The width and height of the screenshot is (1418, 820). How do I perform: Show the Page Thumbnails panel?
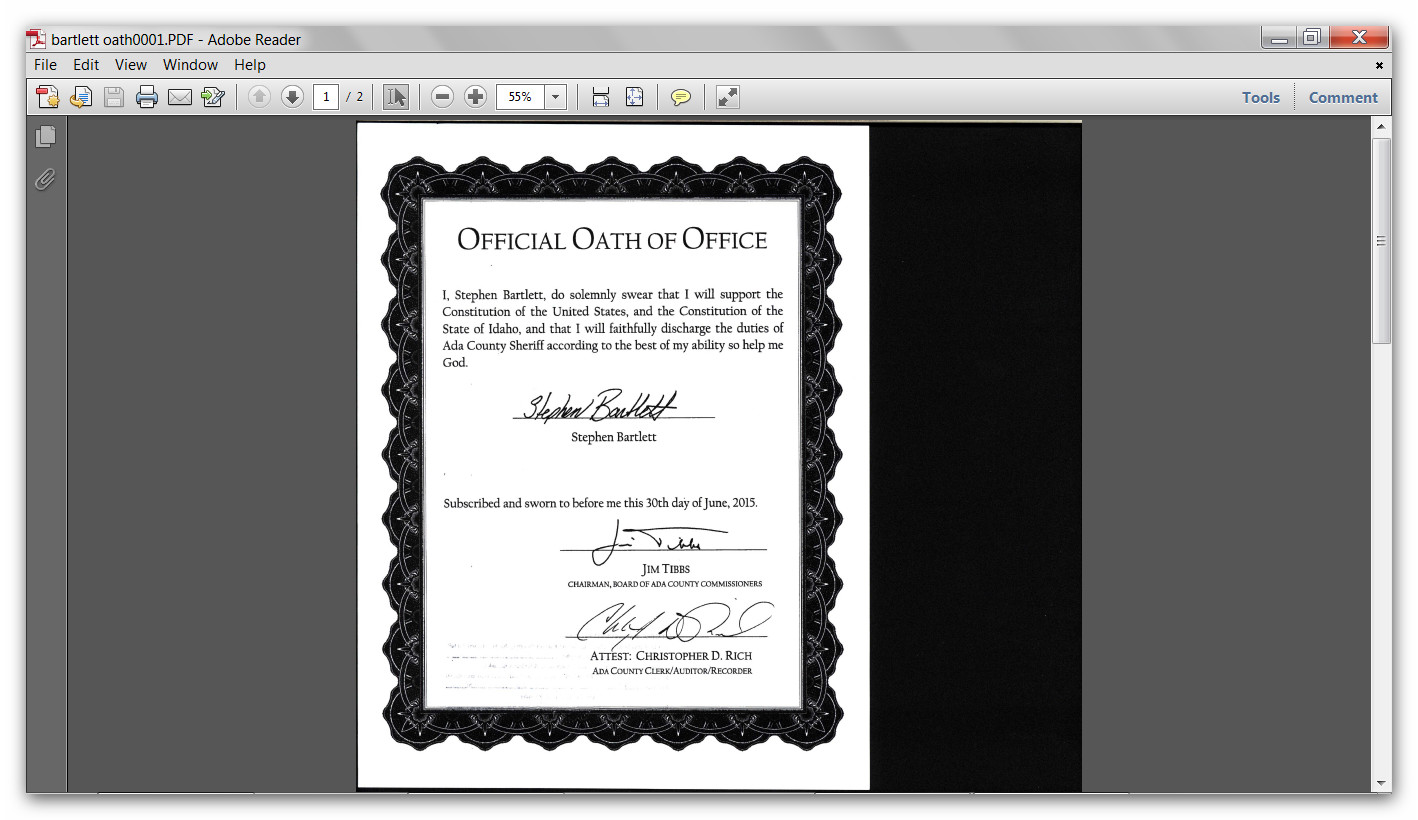[45, 136]
